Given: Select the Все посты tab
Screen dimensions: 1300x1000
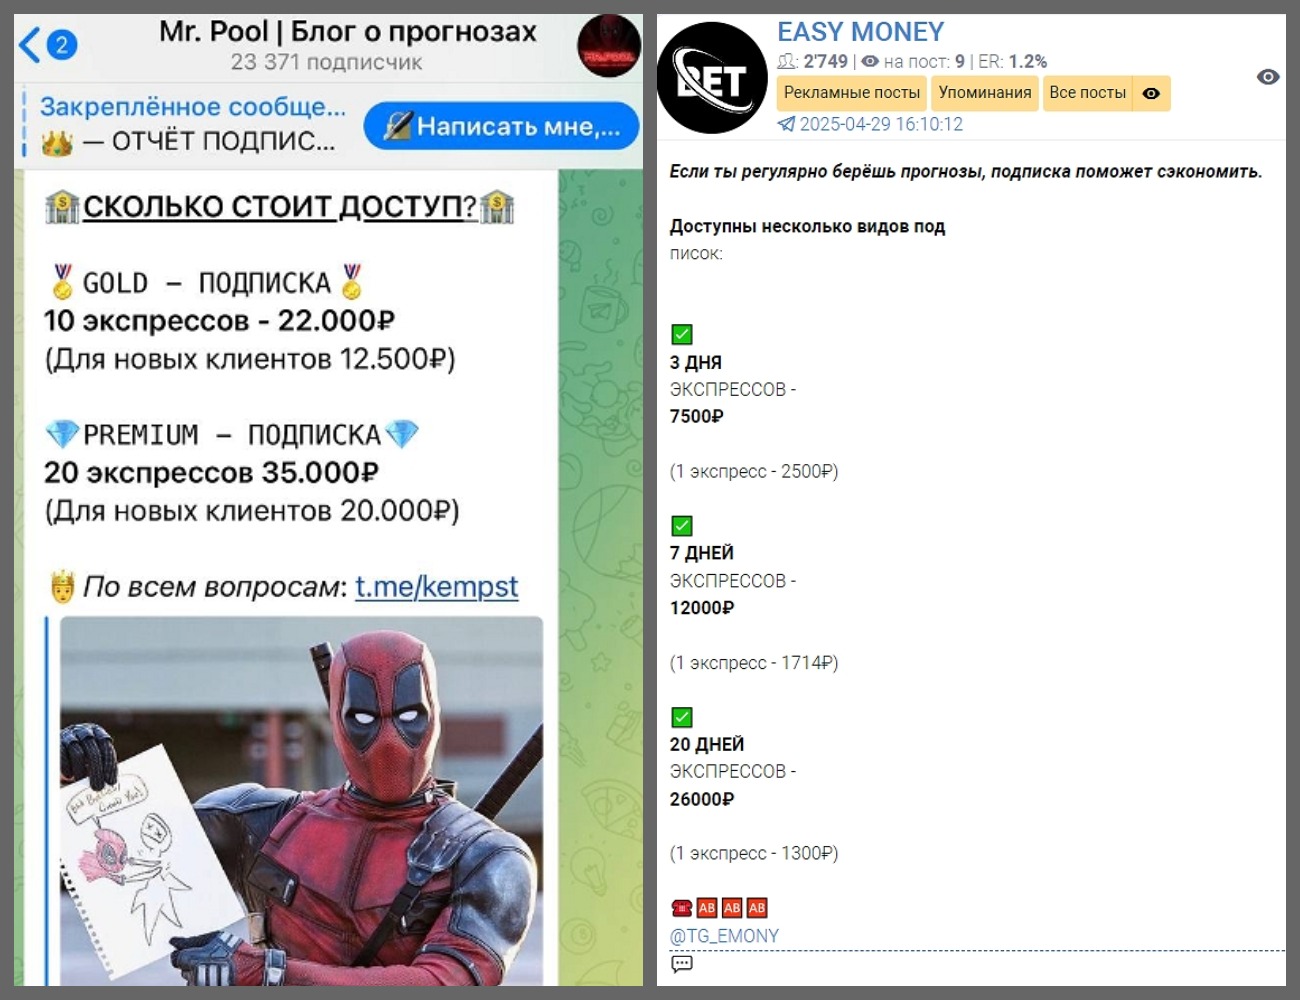Looking at the screenshot, I should pyautogui.click(x=1087, y=93).
